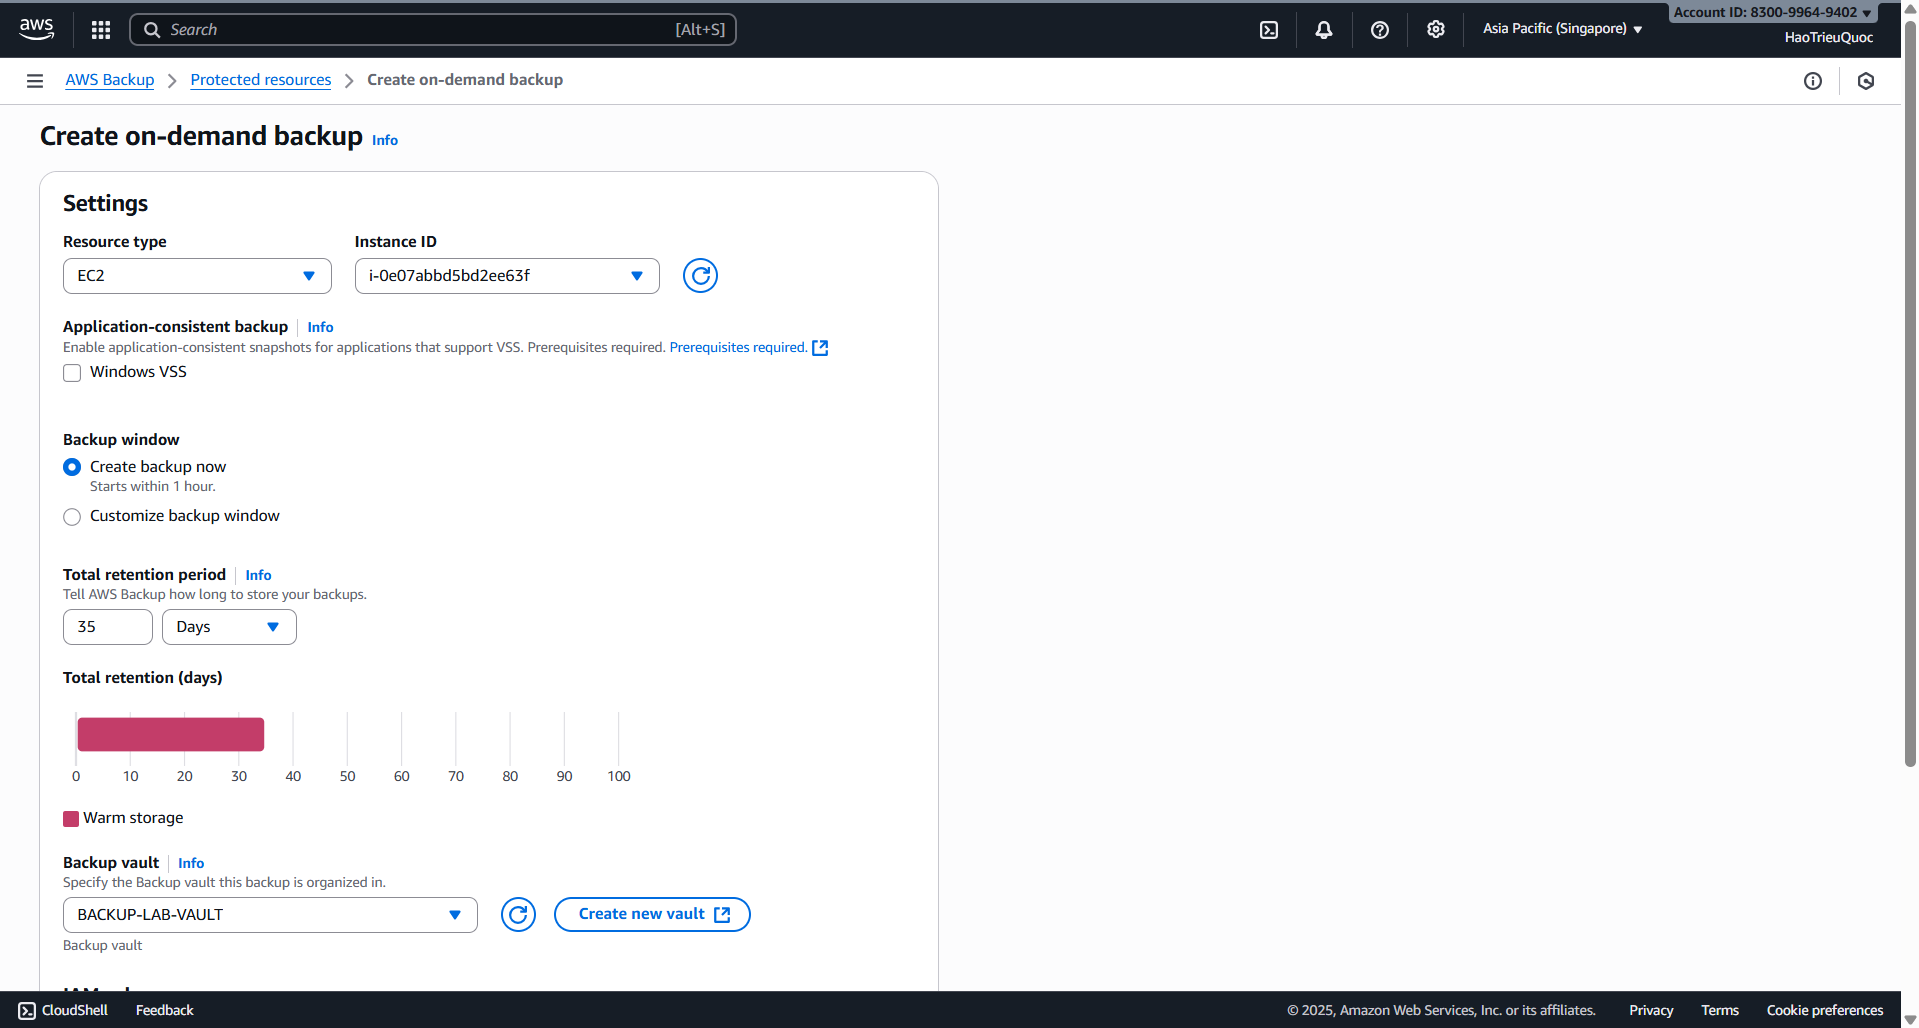Follow the Prerequisites required link
The width and height of the screenshot is (1919, 1028).
[x=738, y=347]
